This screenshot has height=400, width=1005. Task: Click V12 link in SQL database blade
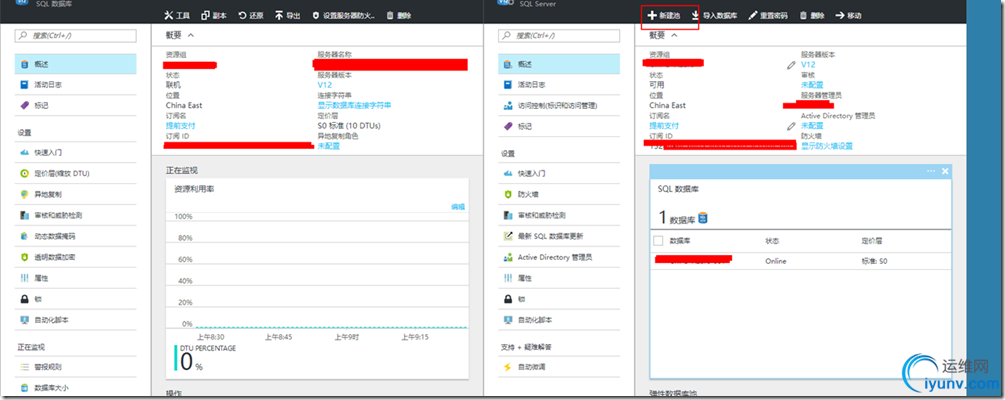(x=324, y=85)
